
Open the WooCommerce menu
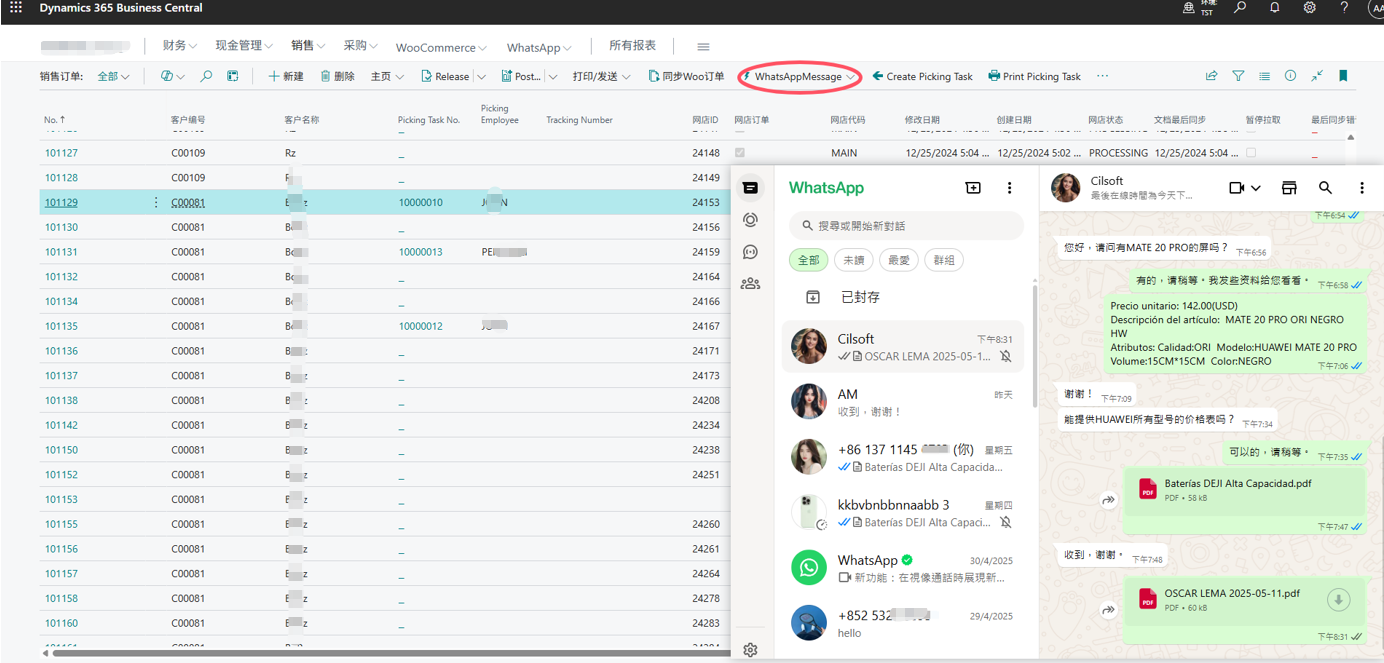click(x=441, y=47)
